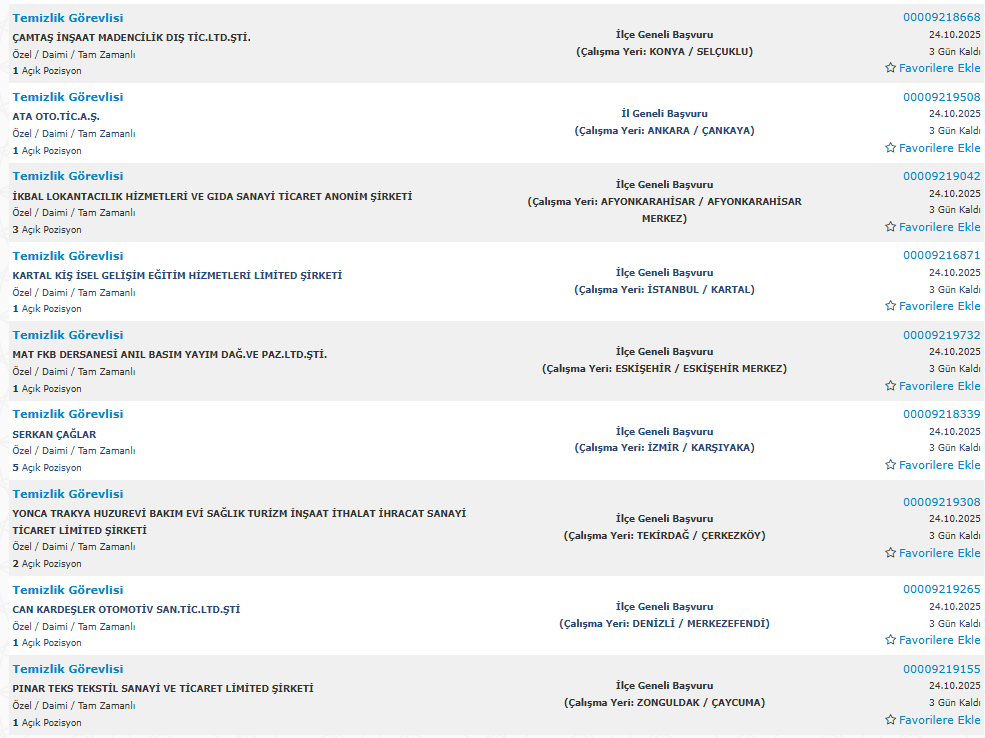This screenshot has height=738, width=985.
Task: Open job number 00009216871
Action: click(x=941, y=255)
